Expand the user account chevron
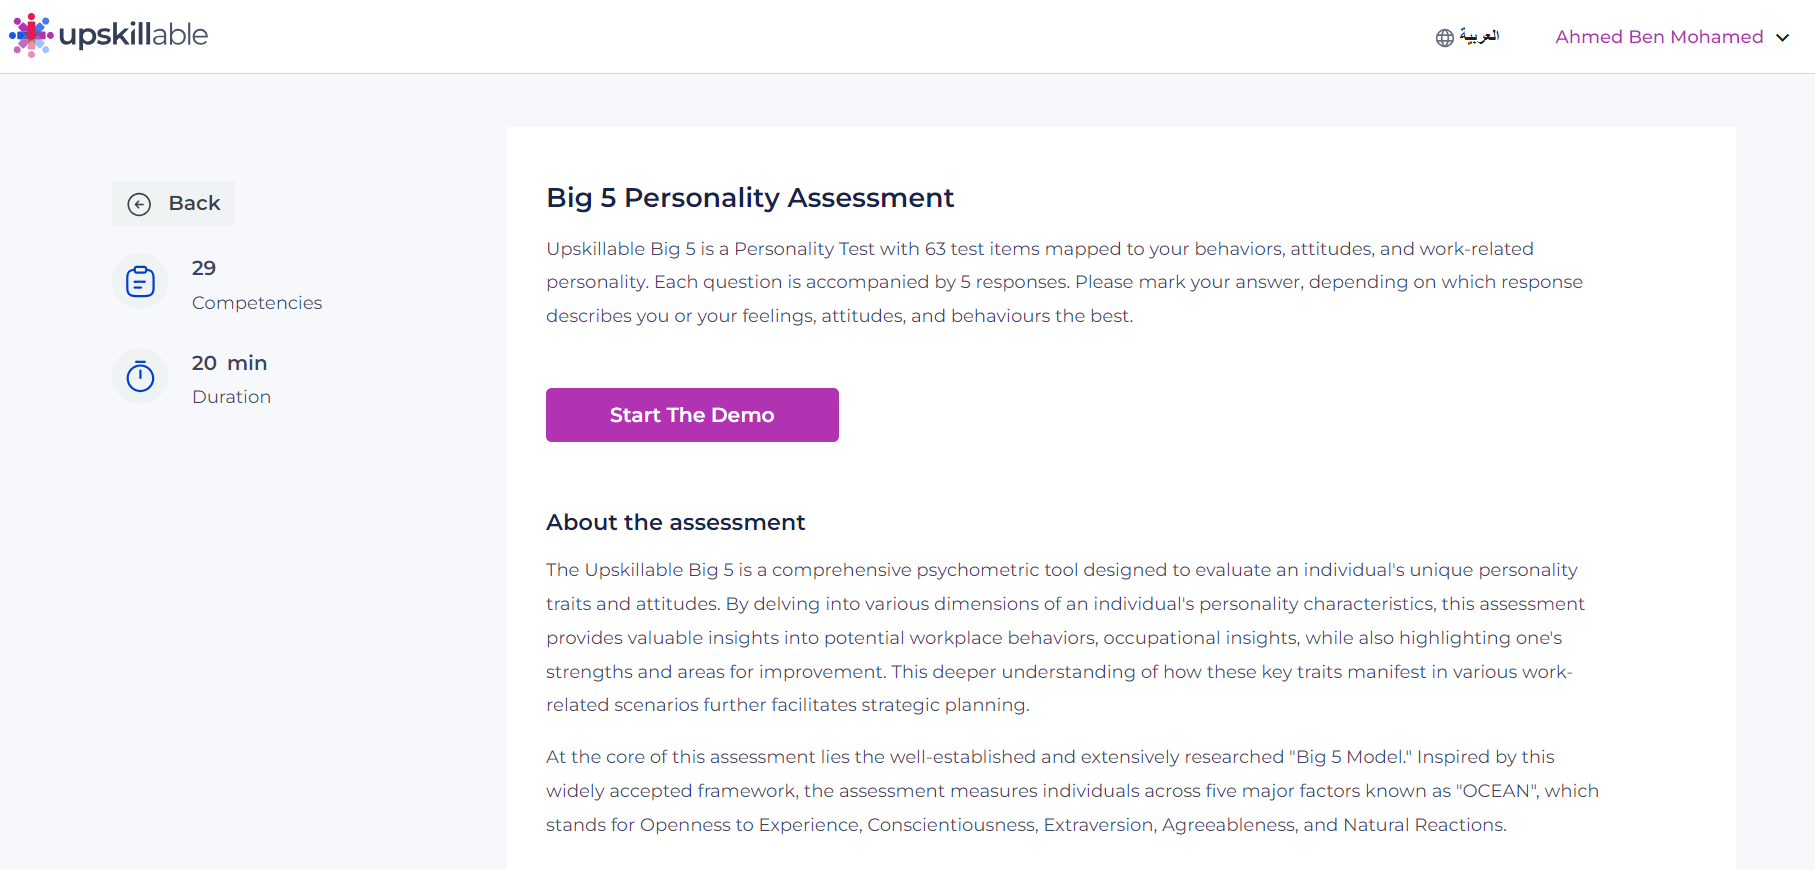 1782,38
